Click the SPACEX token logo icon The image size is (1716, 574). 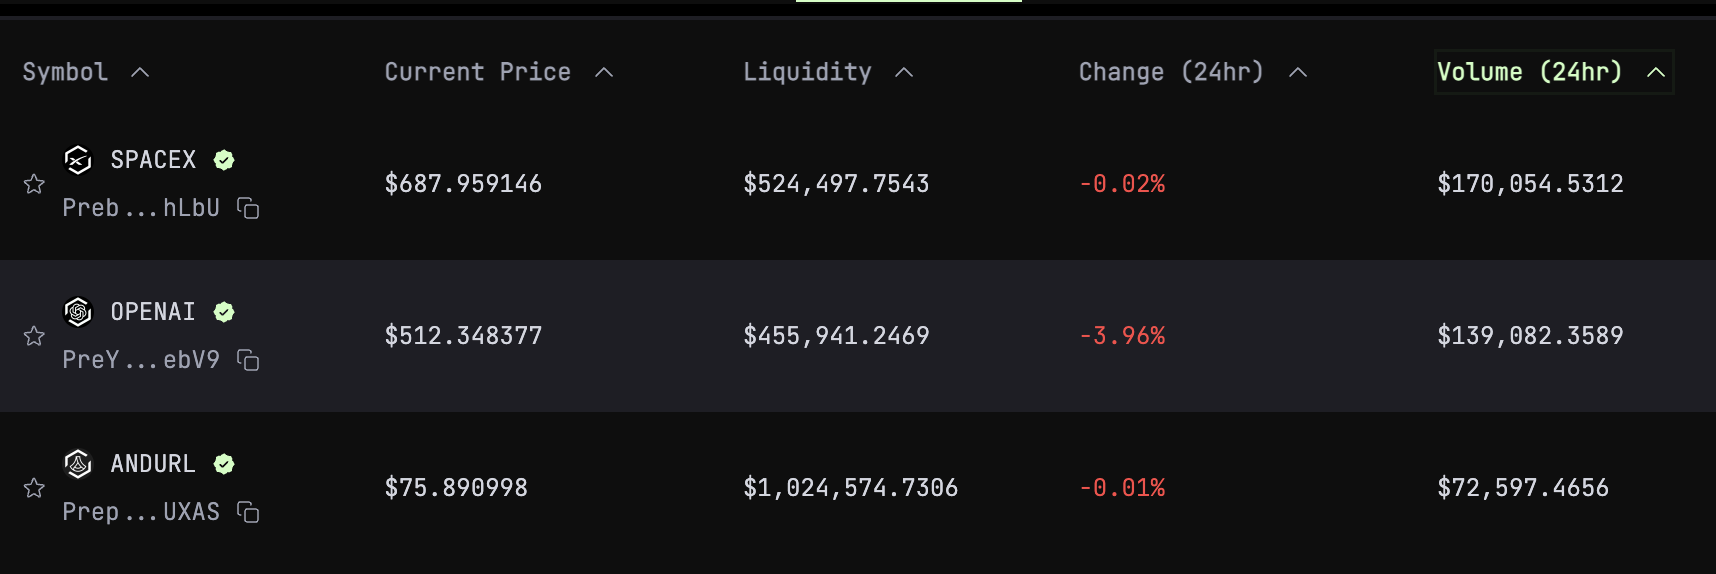[78, 160]
